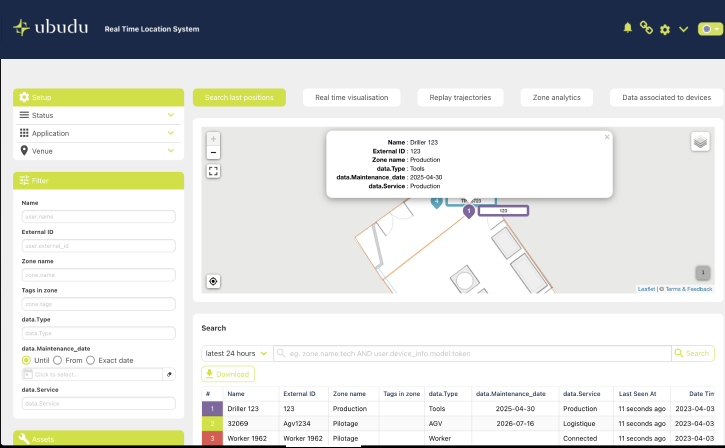Focus the data.Service filter field

click(98, 403)
